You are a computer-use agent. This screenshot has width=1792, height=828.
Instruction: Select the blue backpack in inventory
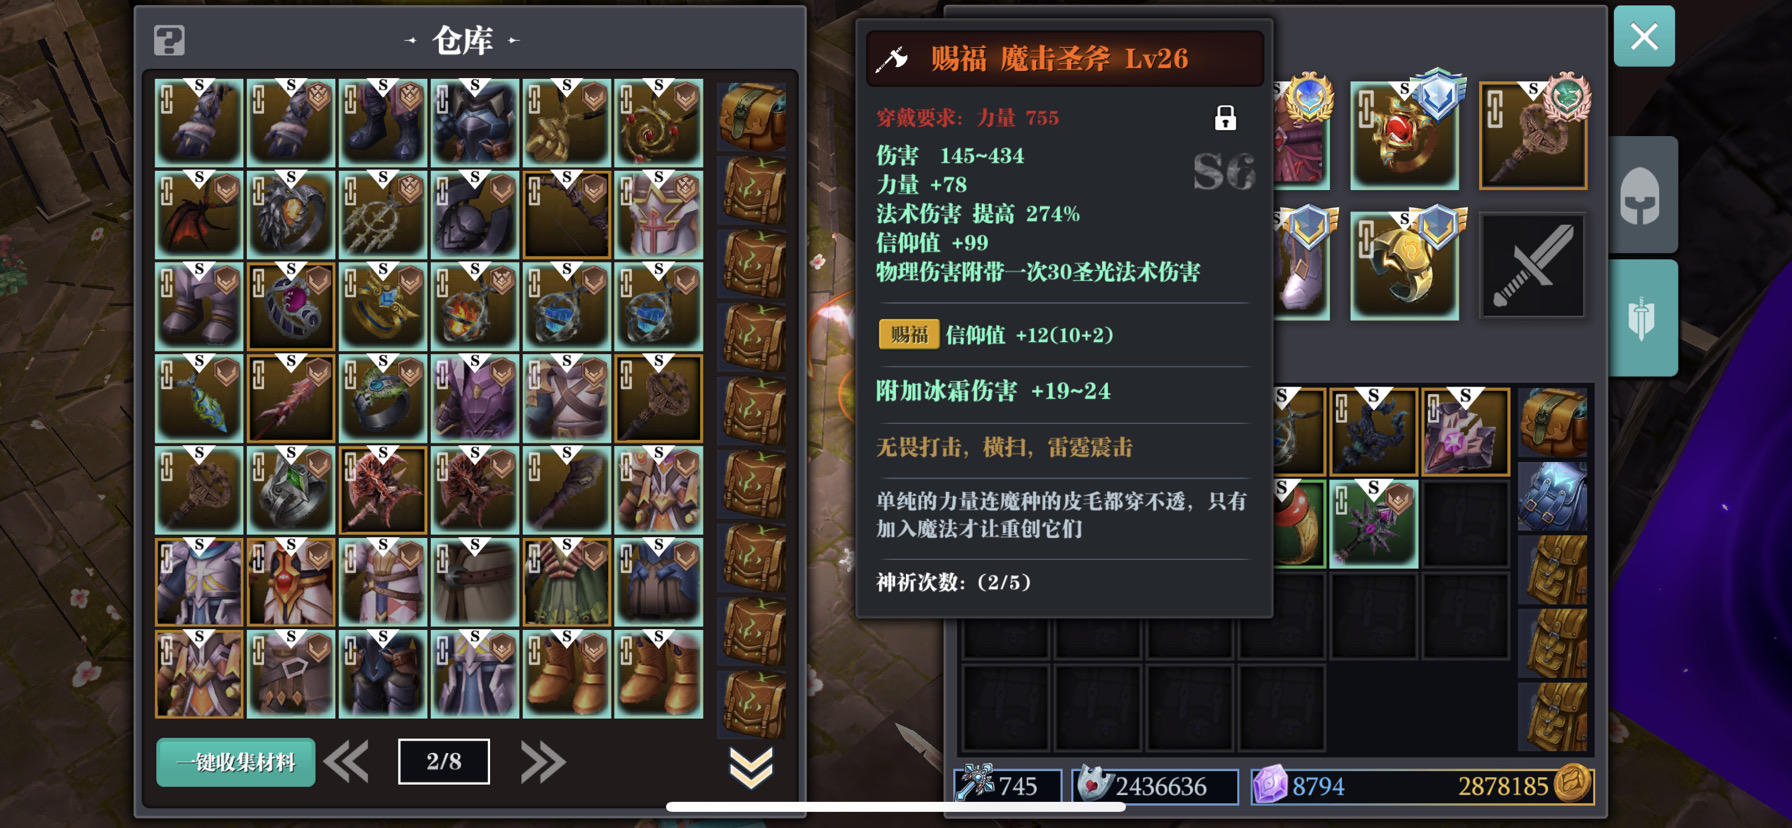click(1553, 496)
